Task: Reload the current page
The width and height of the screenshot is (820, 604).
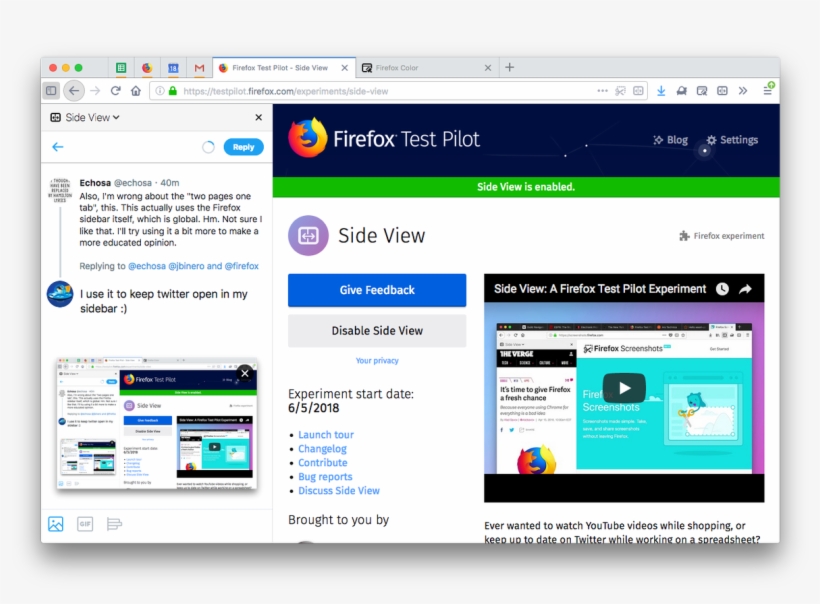Action: (116, 90)
